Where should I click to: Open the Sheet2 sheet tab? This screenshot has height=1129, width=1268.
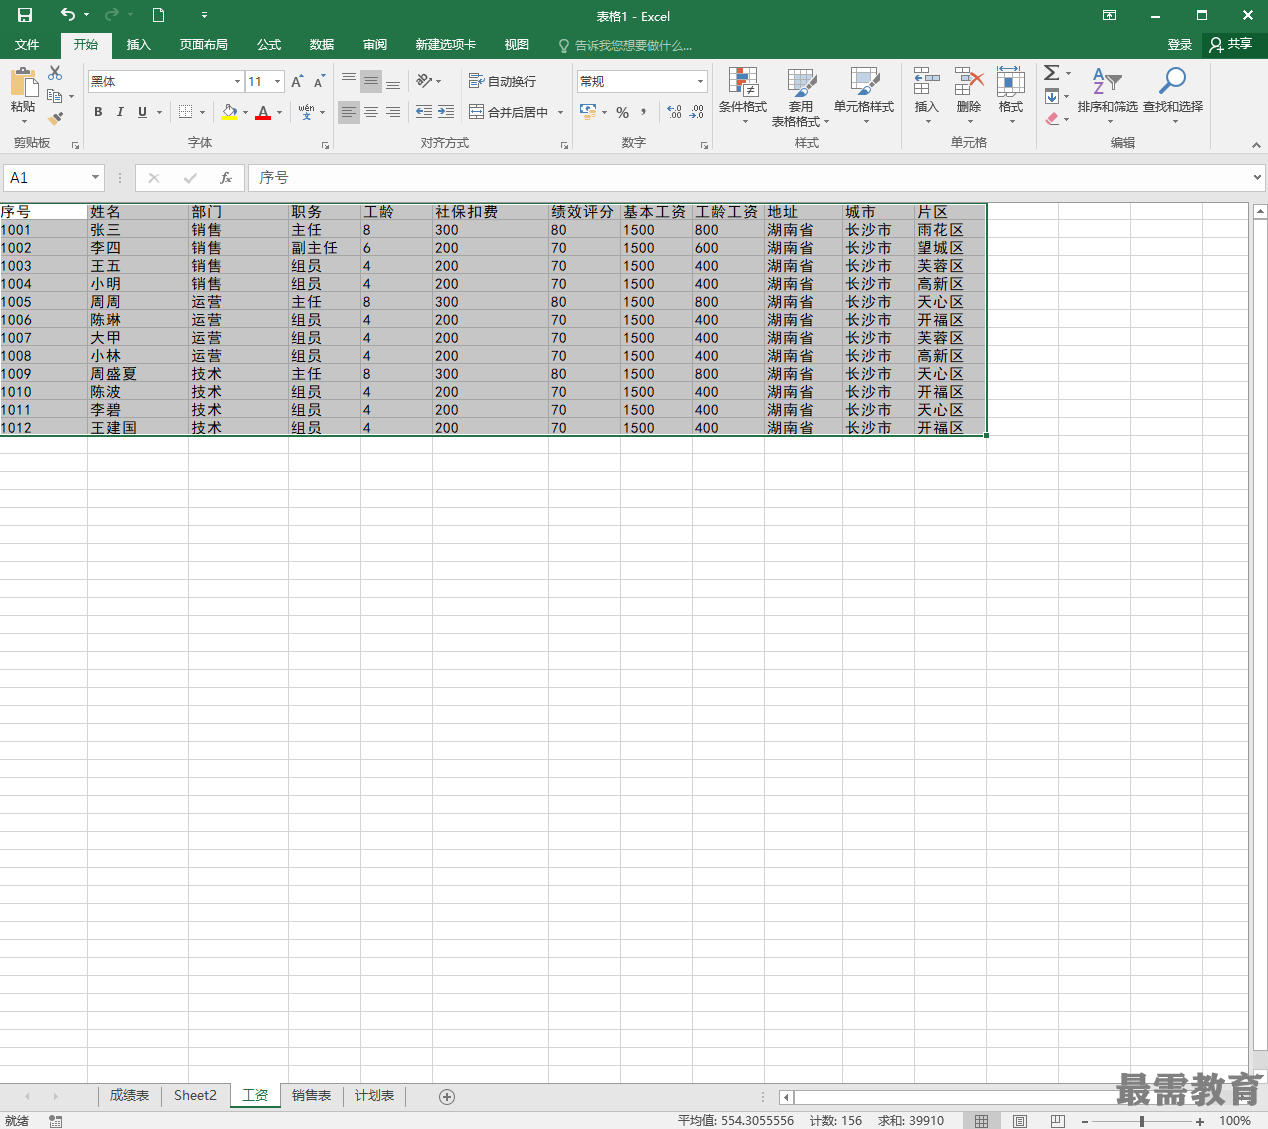(x=195, y=1096)
